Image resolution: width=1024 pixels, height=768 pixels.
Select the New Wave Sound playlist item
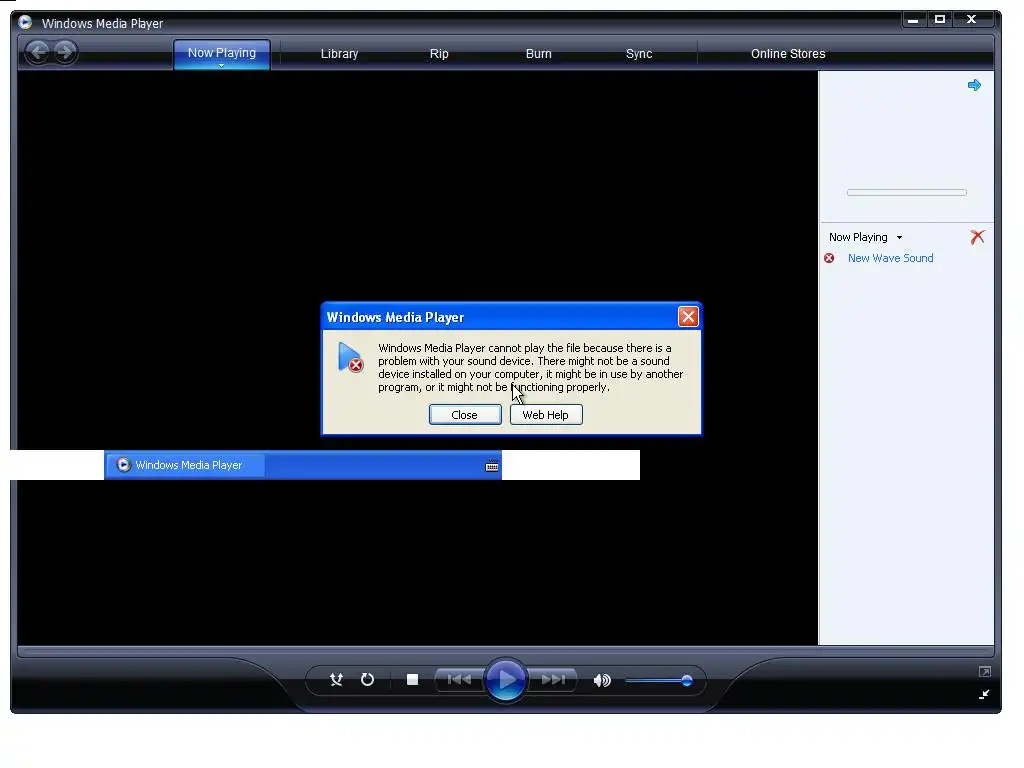[890, 258]
